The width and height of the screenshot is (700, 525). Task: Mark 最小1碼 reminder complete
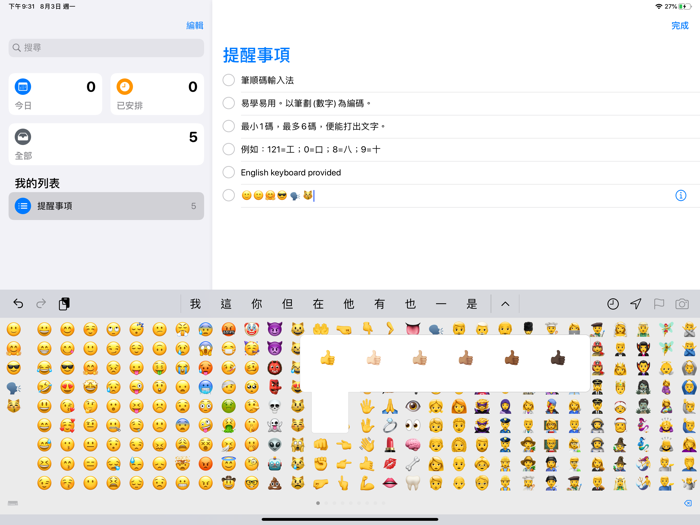point(229,126)
